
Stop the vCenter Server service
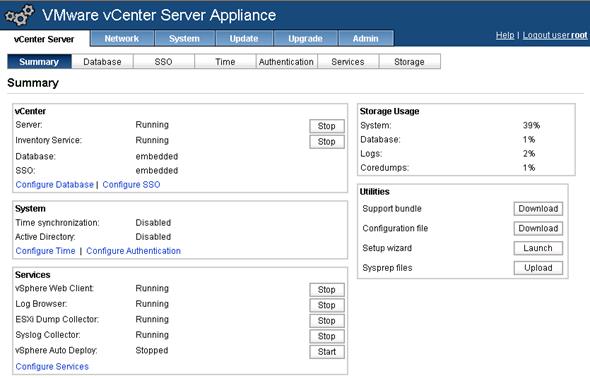(x=327, y=126)
